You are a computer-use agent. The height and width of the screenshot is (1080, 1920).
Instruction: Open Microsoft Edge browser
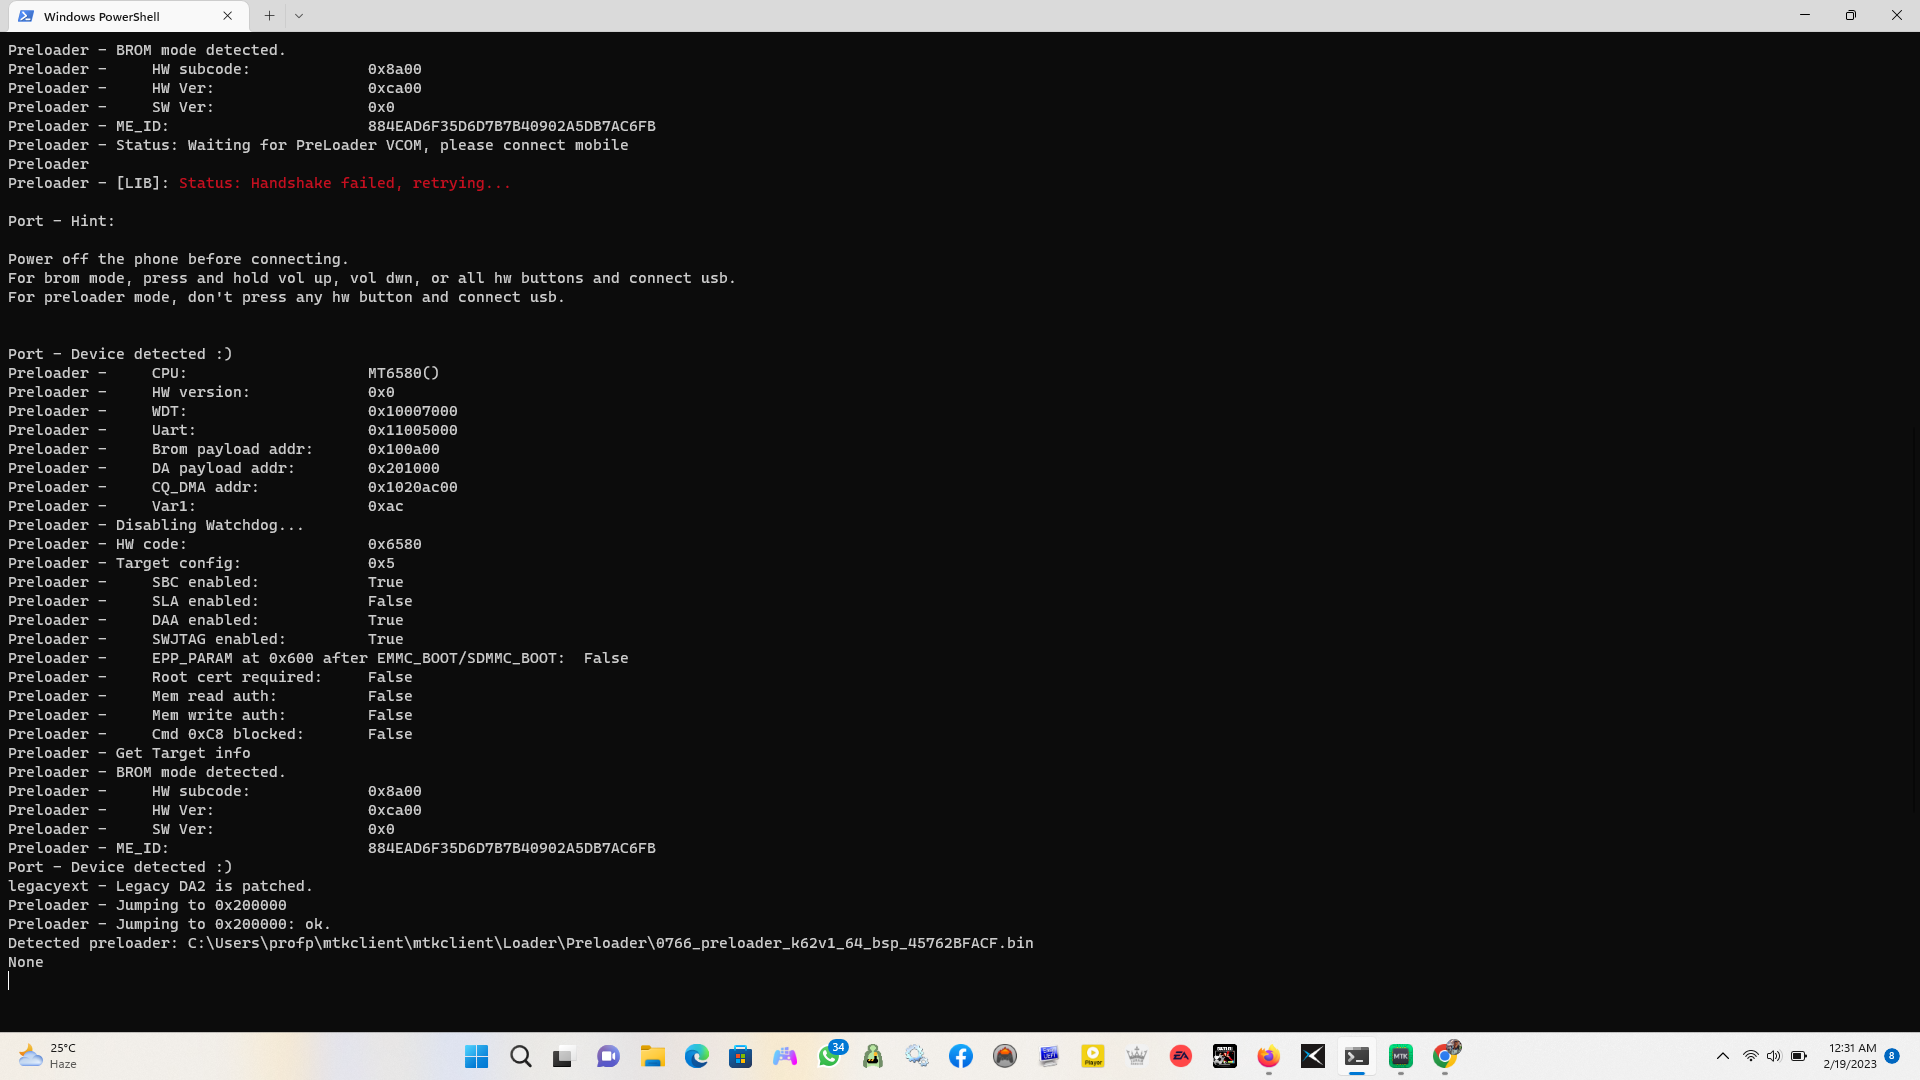point(697,1055)
